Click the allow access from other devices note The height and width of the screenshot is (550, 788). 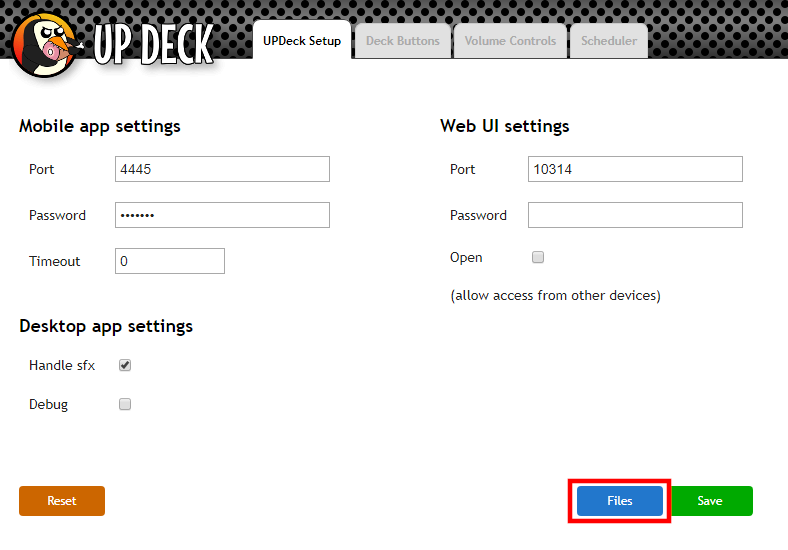(x=555, y=295)
